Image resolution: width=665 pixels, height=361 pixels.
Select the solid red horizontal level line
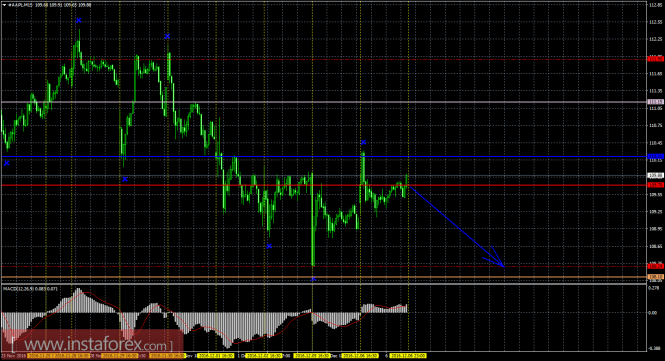click(324, 185)
